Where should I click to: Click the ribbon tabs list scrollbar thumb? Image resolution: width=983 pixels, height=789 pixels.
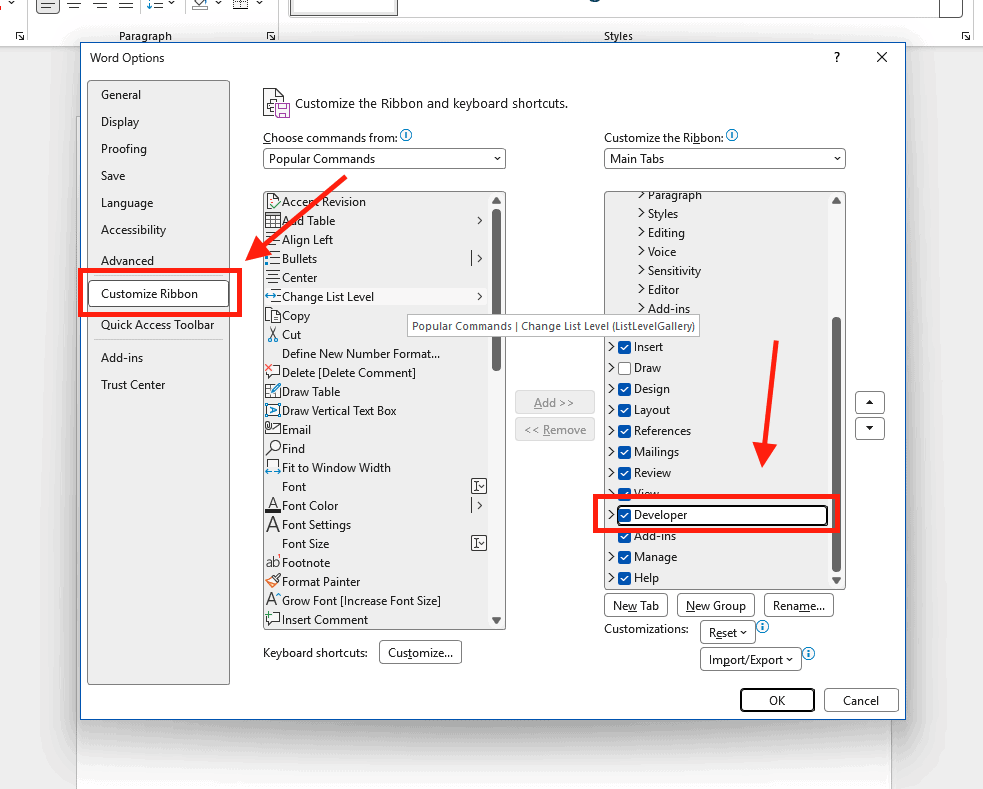tap(836, 445)
